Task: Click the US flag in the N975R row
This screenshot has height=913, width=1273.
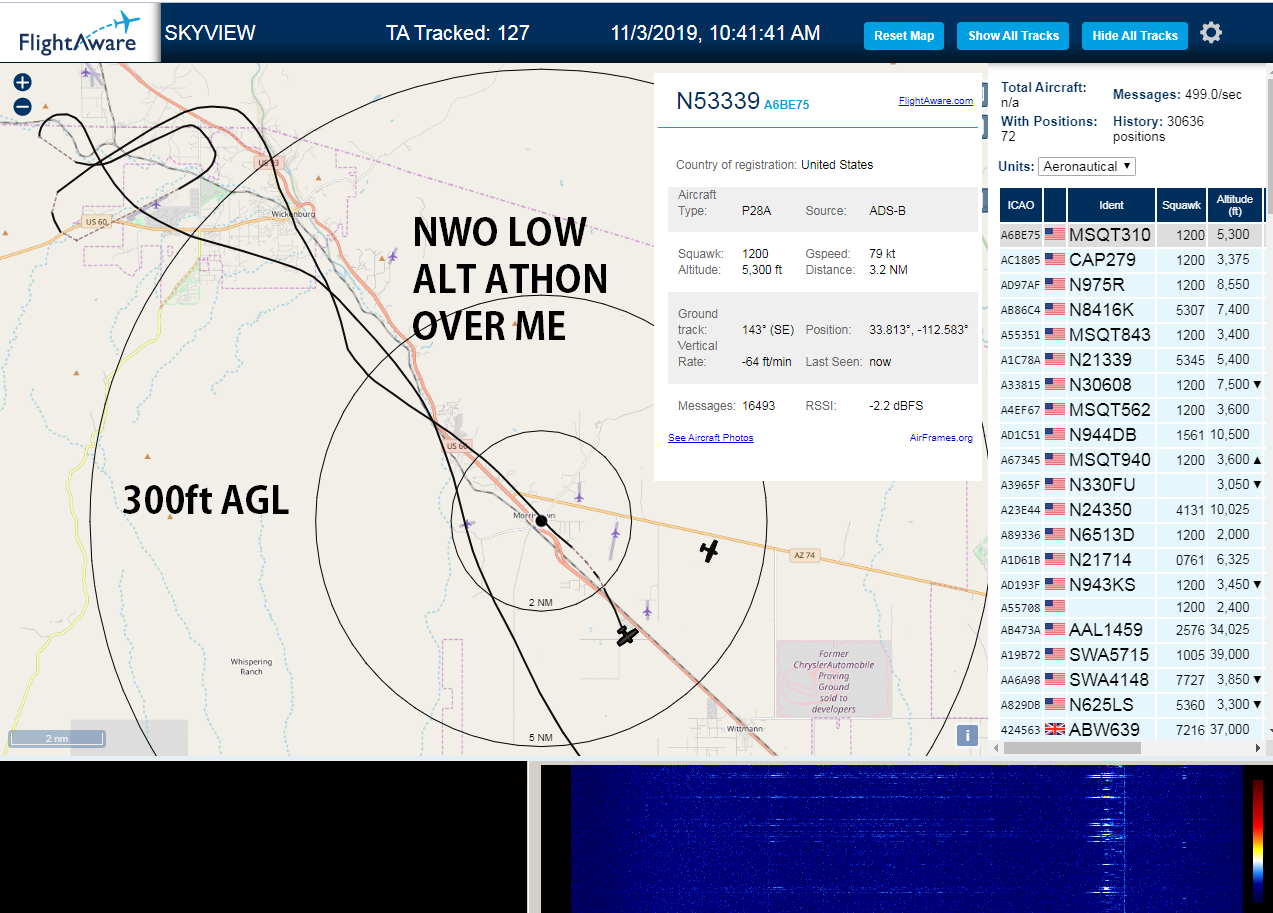Action: tap(1055, 285)
